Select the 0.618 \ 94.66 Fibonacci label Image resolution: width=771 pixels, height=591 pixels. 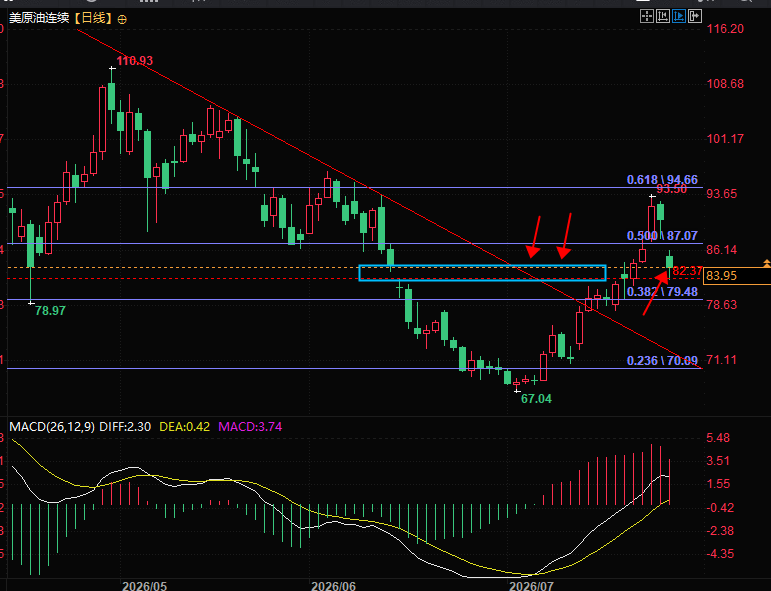tap(662, 180)
